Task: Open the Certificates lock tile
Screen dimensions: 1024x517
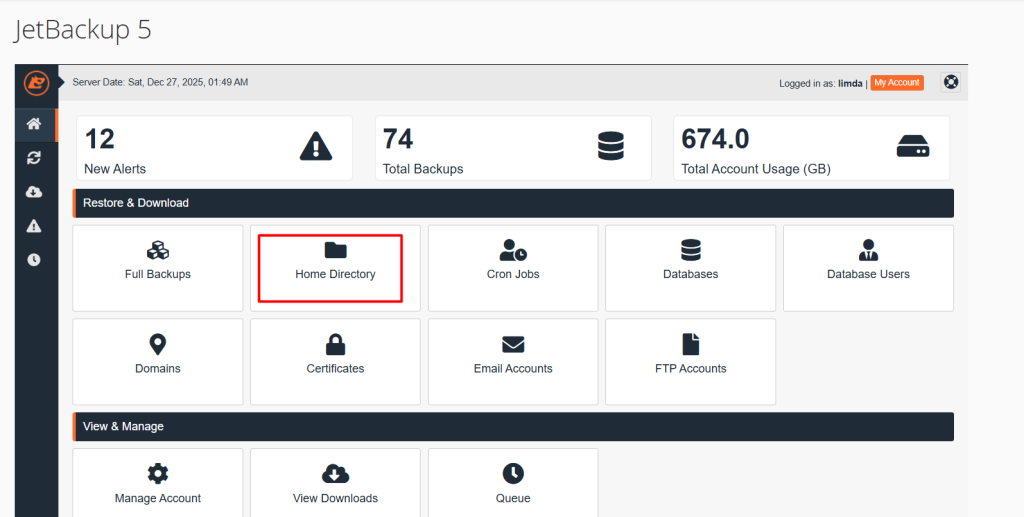Action: (335, 362)
